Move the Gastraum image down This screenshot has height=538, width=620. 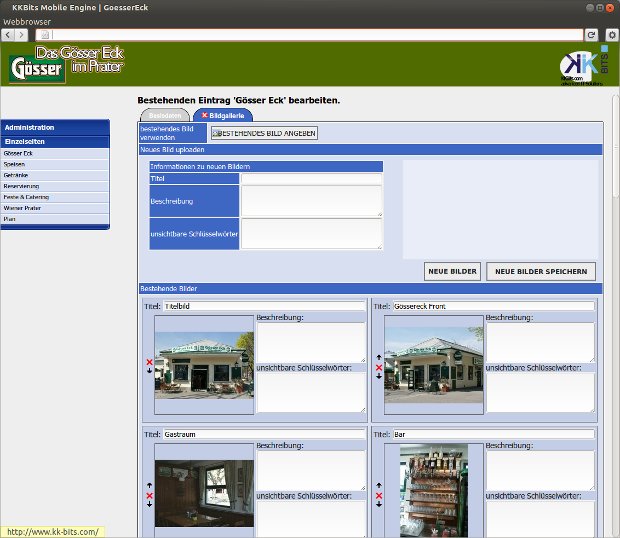[149, 504]
